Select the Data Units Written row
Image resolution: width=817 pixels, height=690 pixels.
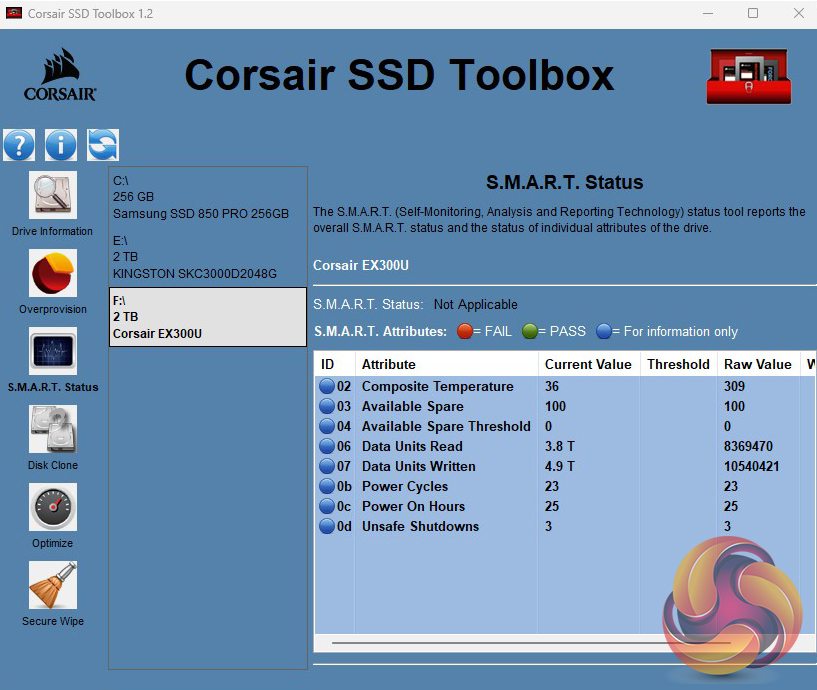[418, 466]
